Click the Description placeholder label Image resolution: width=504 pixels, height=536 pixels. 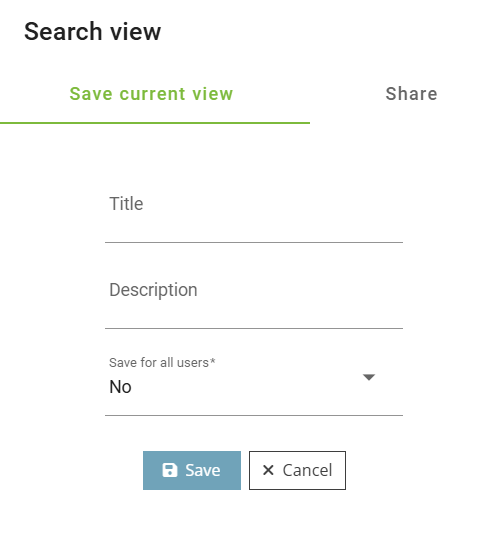click(x=153, y=290)
